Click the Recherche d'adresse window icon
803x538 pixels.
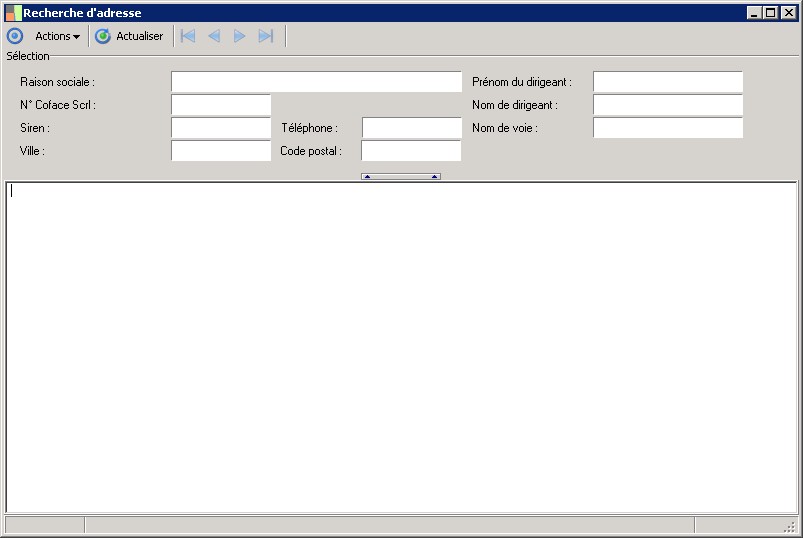tap(13, 13)
